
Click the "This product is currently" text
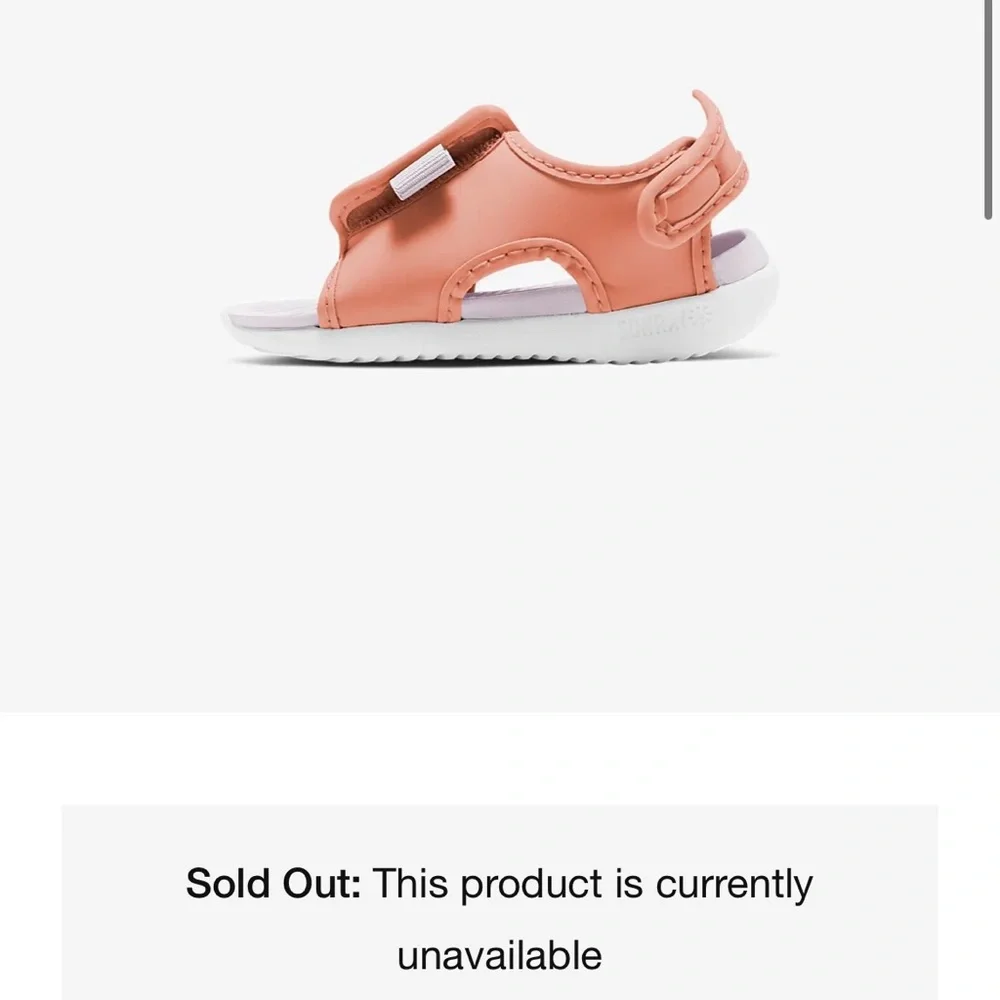592,883
